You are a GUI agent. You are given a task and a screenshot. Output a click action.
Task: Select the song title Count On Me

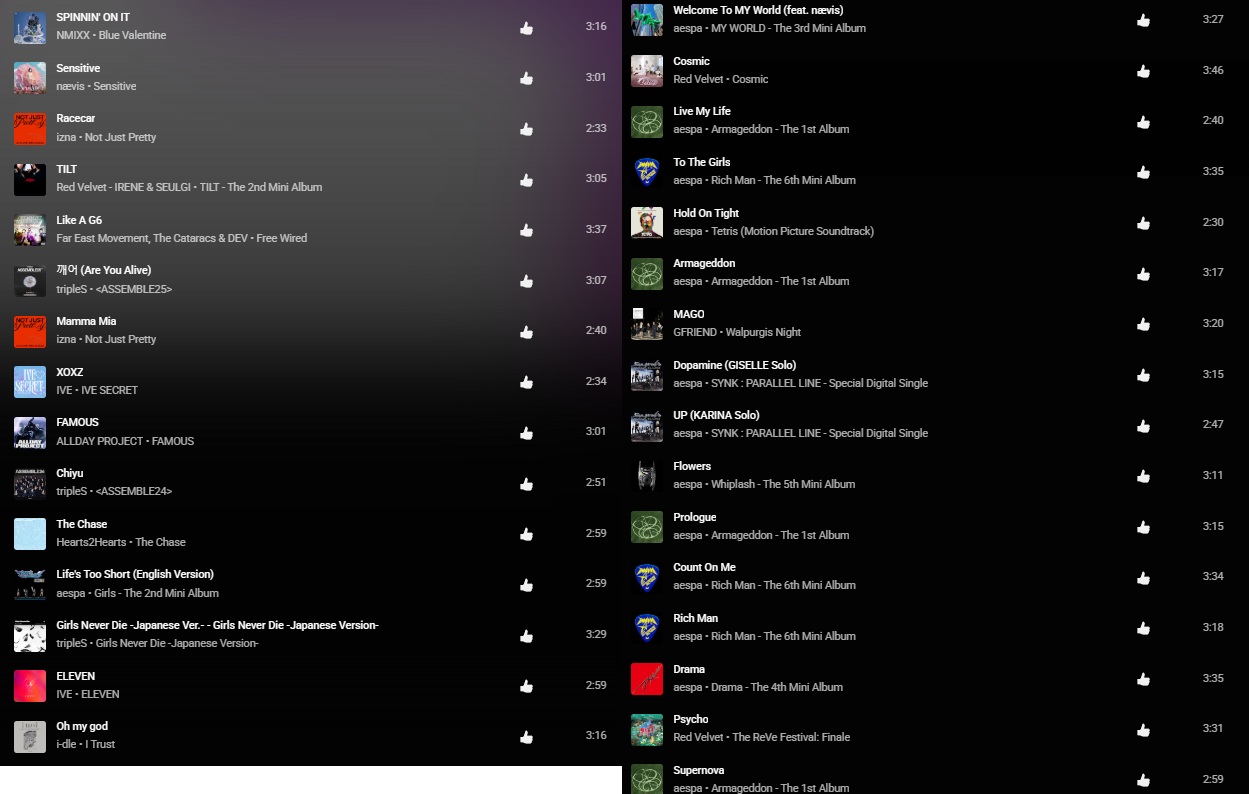[x=704, y=567]
